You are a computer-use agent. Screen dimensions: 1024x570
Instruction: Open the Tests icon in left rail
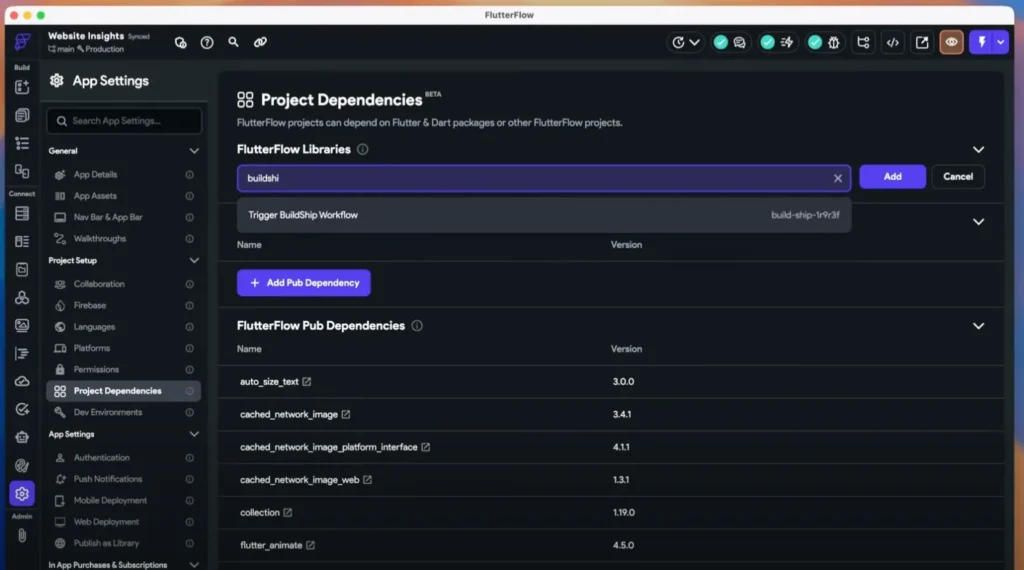[x=22, y=409]
